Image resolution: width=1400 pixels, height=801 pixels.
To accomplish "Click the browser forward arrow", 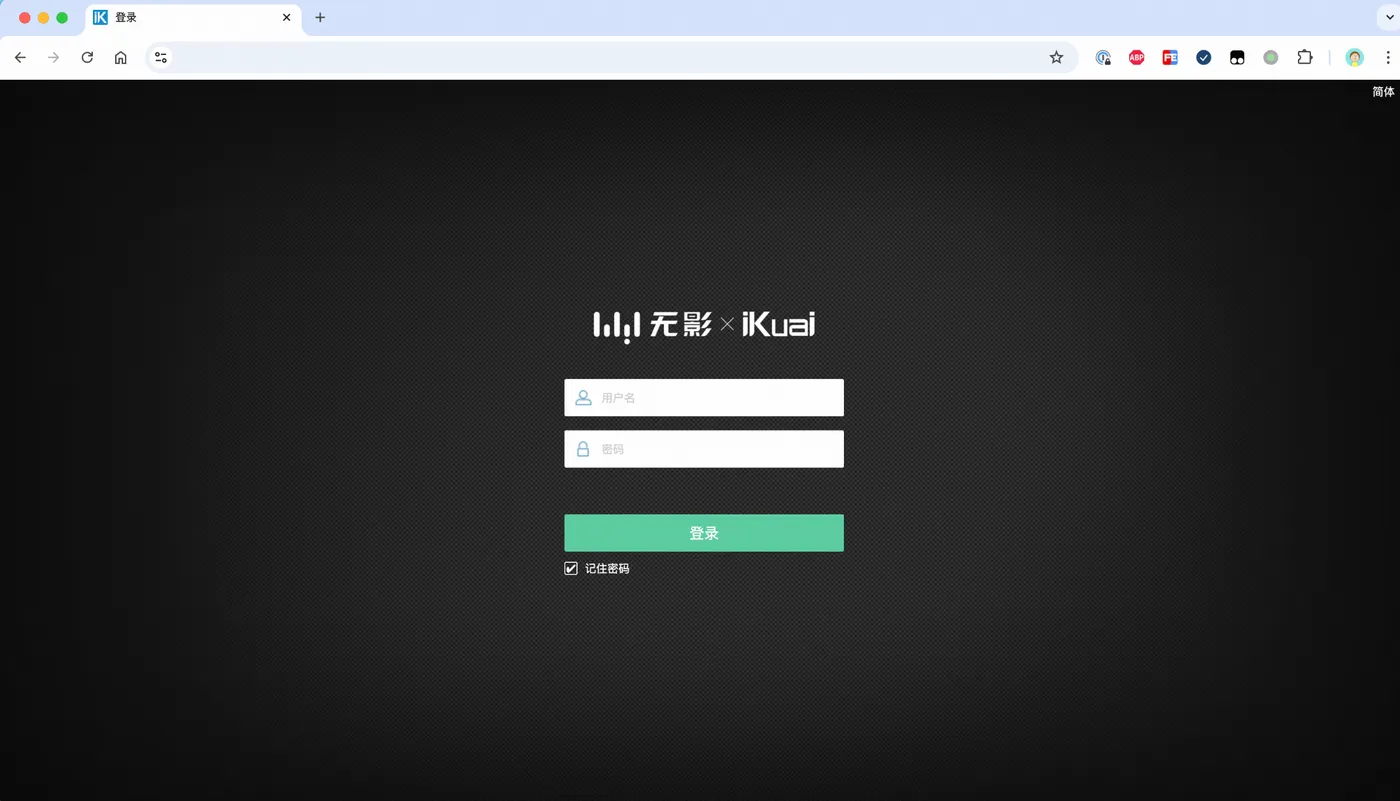I will coord(54,58).
